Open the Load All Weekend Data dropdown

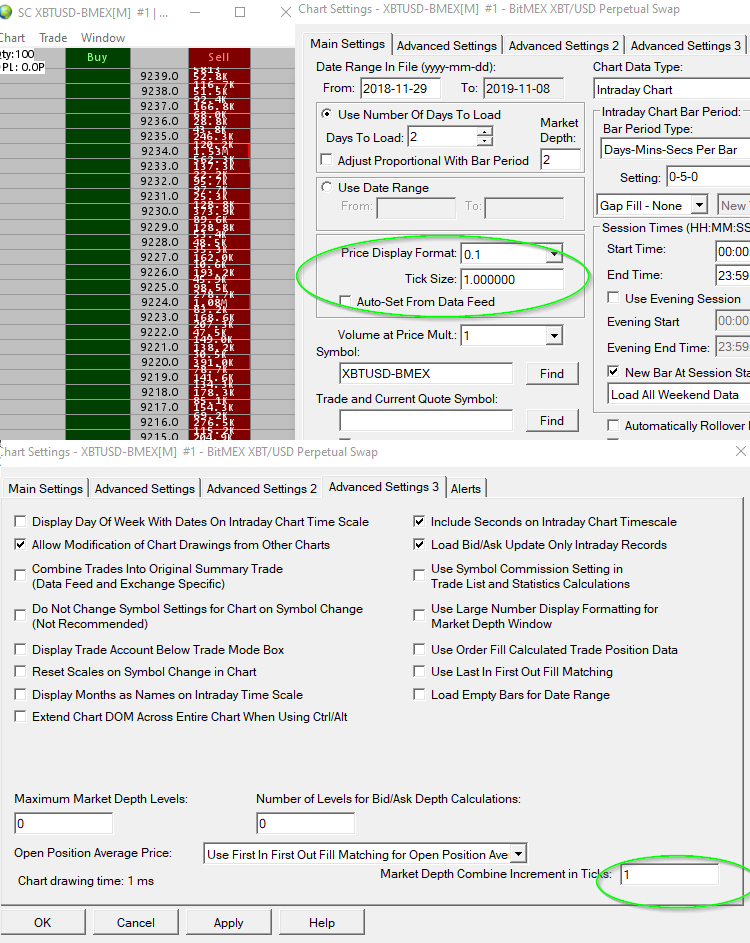(x=679, y=395)
